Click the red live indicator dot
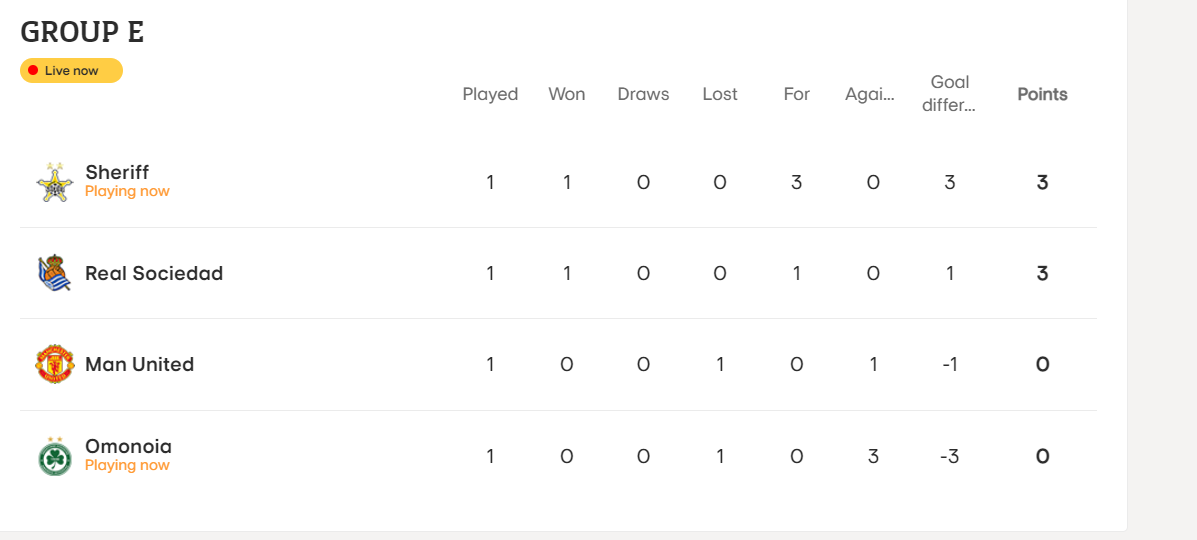 pos(33,70)
